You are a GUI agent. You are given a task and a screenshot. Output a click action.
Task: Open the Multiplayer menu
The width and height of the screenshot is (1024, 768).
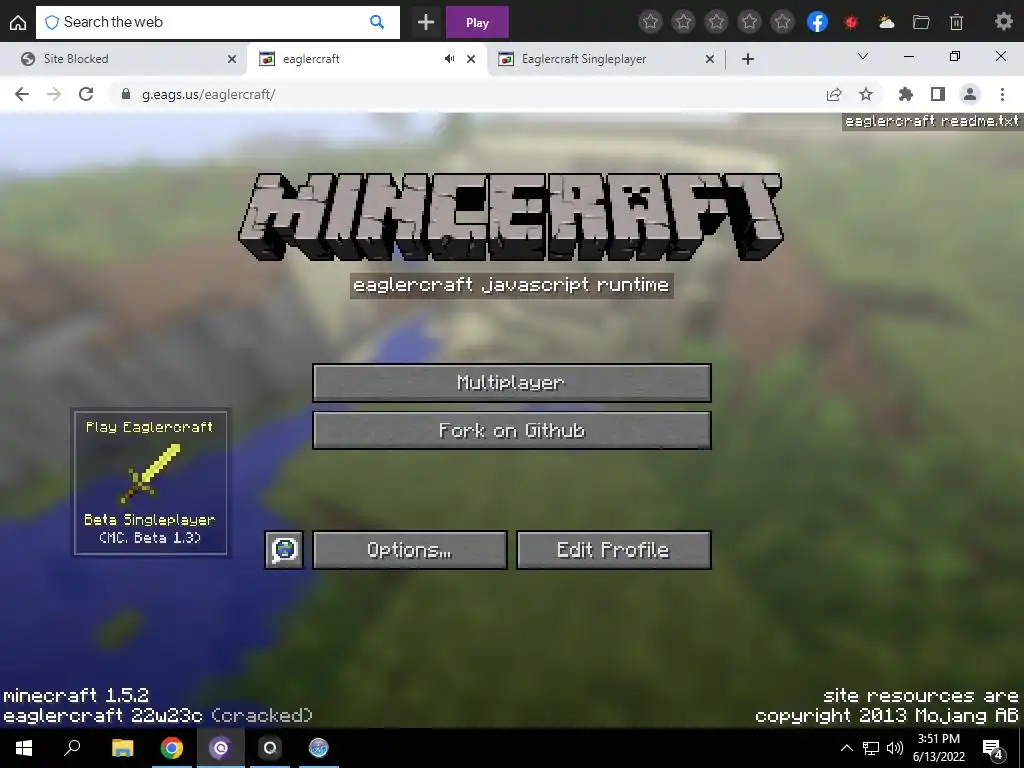pos(511,383)
